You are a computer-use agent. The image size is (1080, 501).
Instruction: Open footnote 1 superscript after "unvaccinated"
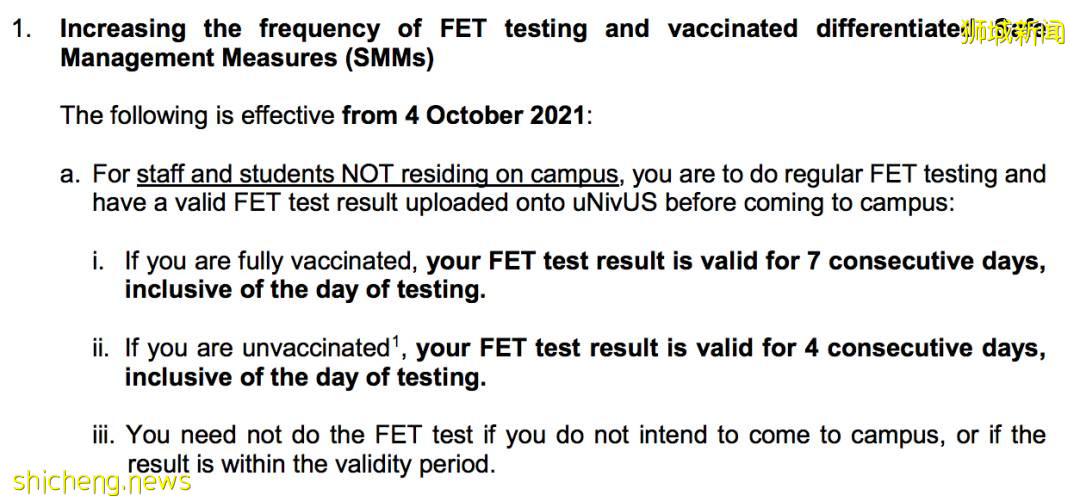[396, 339]
